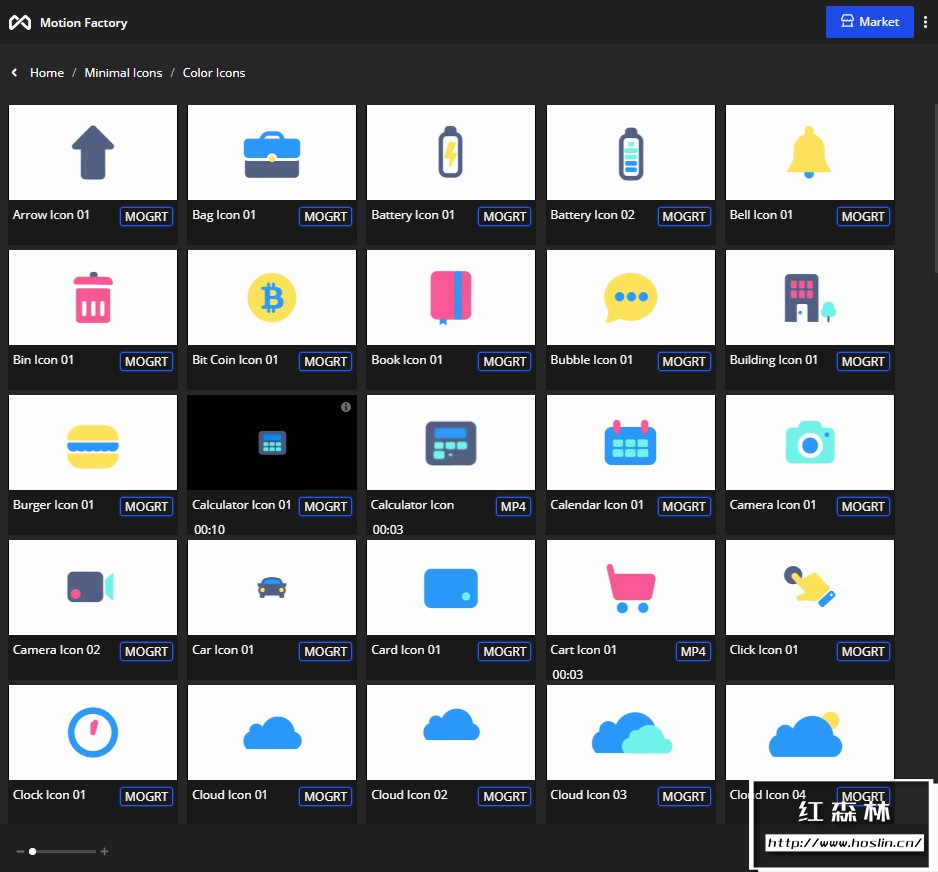Select the Burger Icon 01 thumbnail
Screen dimensions: 938x872
click(x=93, y=443)
